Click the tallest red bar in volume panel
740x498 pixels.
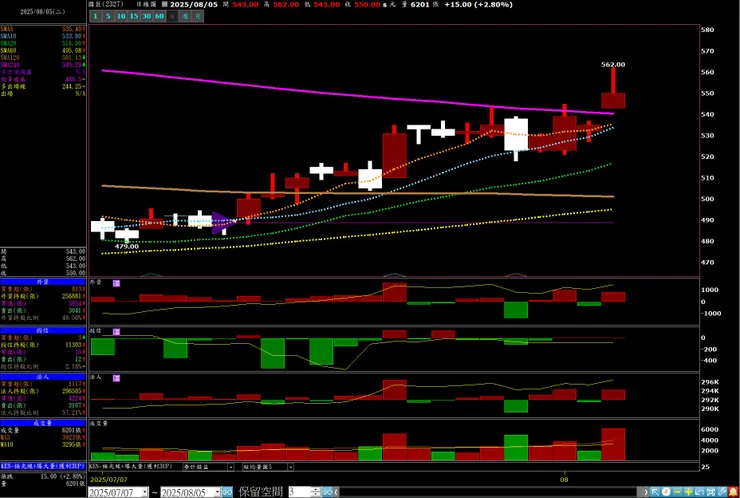(613, 444)
